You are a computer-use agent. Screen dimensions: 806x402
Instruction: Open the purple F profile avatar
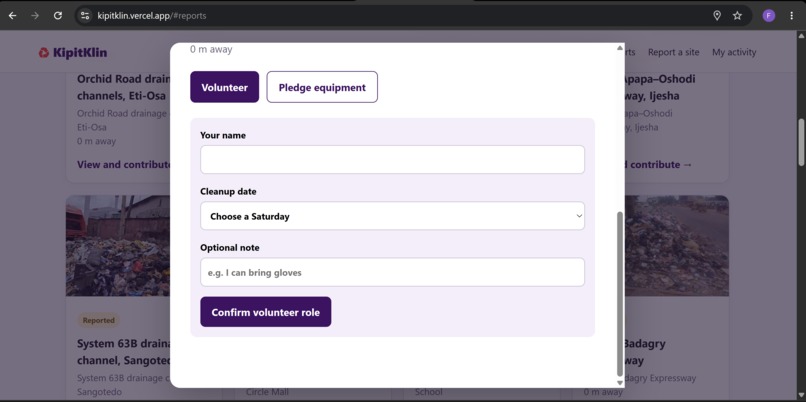click(768, 15)
